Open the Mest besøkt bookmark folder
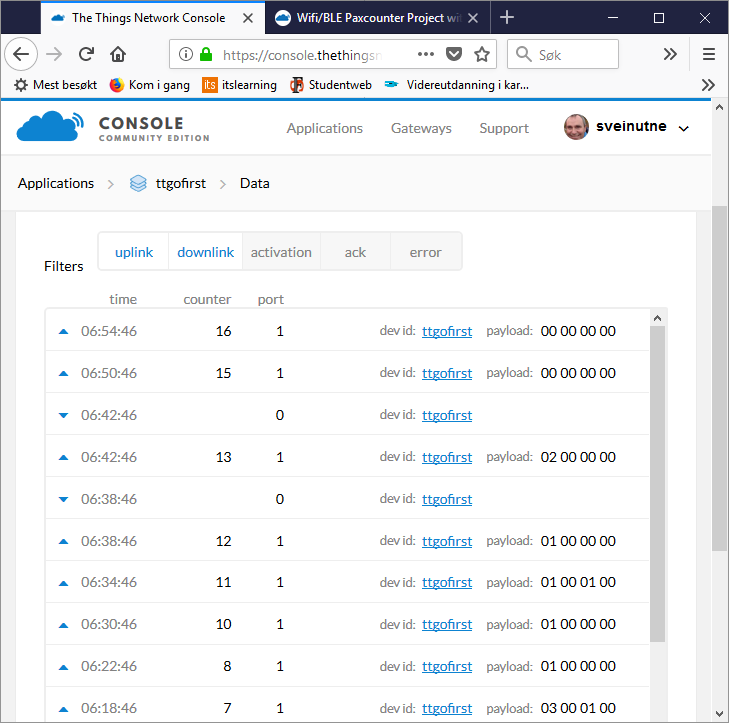 [x=55, y=85]
